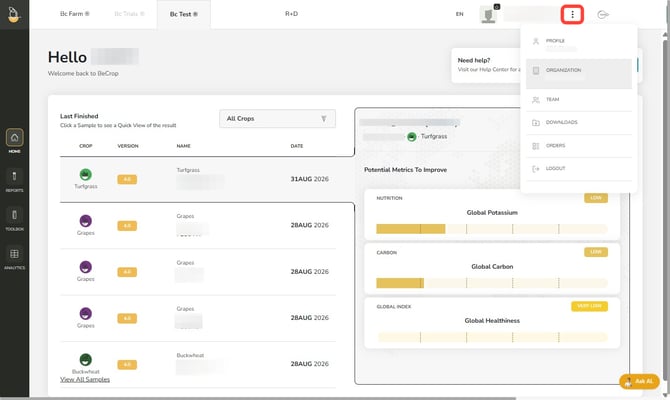
Task: Open the Home sidebar icon
Action: (x=15, y=138)
